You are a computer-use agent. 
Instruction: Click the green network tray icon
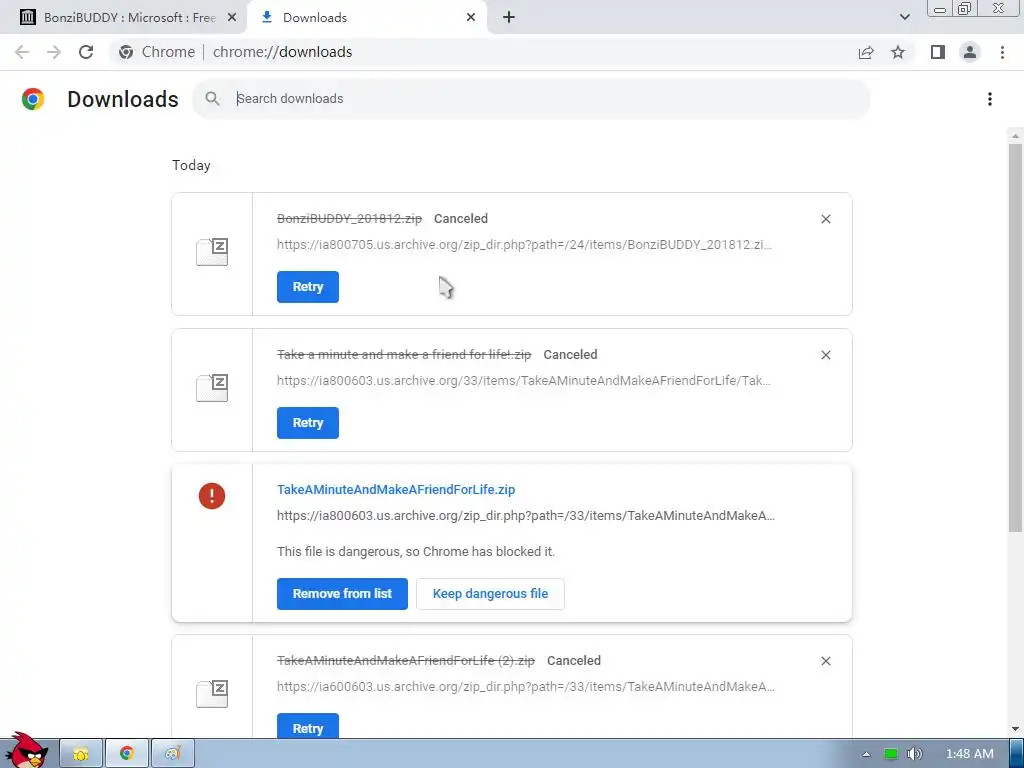point(890,754)
